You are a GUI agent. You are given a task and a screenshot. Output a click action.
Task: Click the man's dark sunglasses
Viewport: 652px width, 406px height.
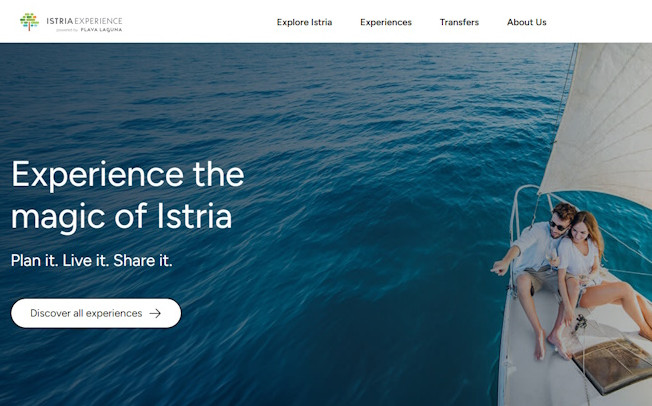pos(558,226)
